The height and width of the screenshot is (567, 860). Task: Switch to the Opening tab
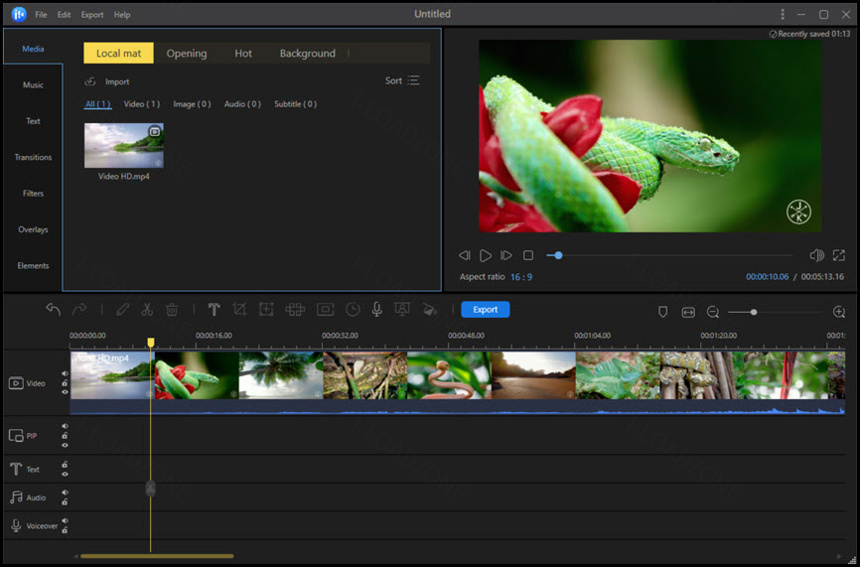(x=186, y=53)
